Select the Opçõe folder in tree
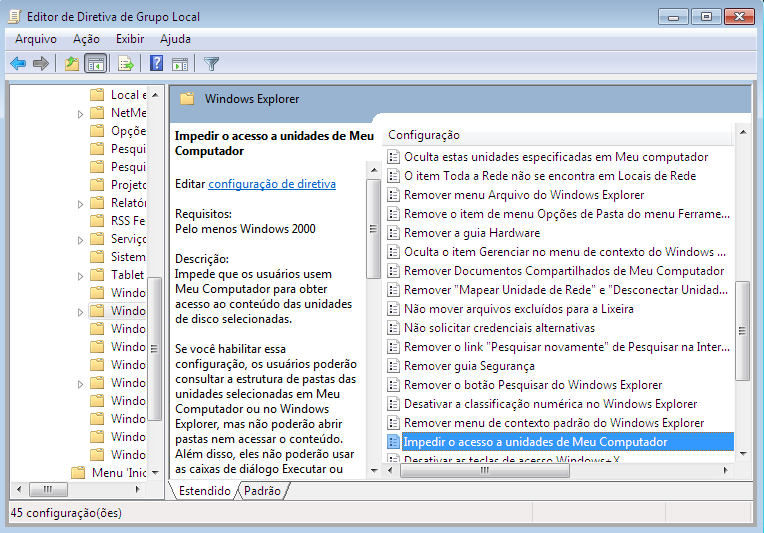 (128, 131)
